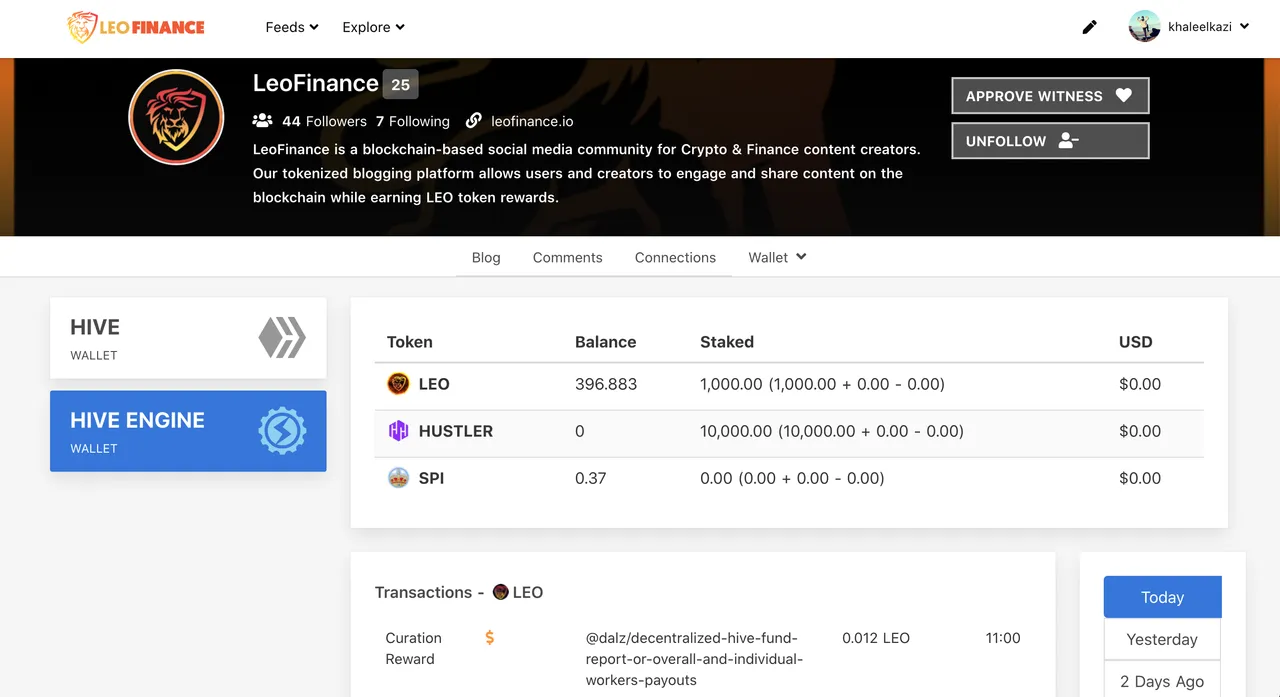Click the Curation Reward label
Viewport: 1280px width, 697px height.
tap(413, 648)
